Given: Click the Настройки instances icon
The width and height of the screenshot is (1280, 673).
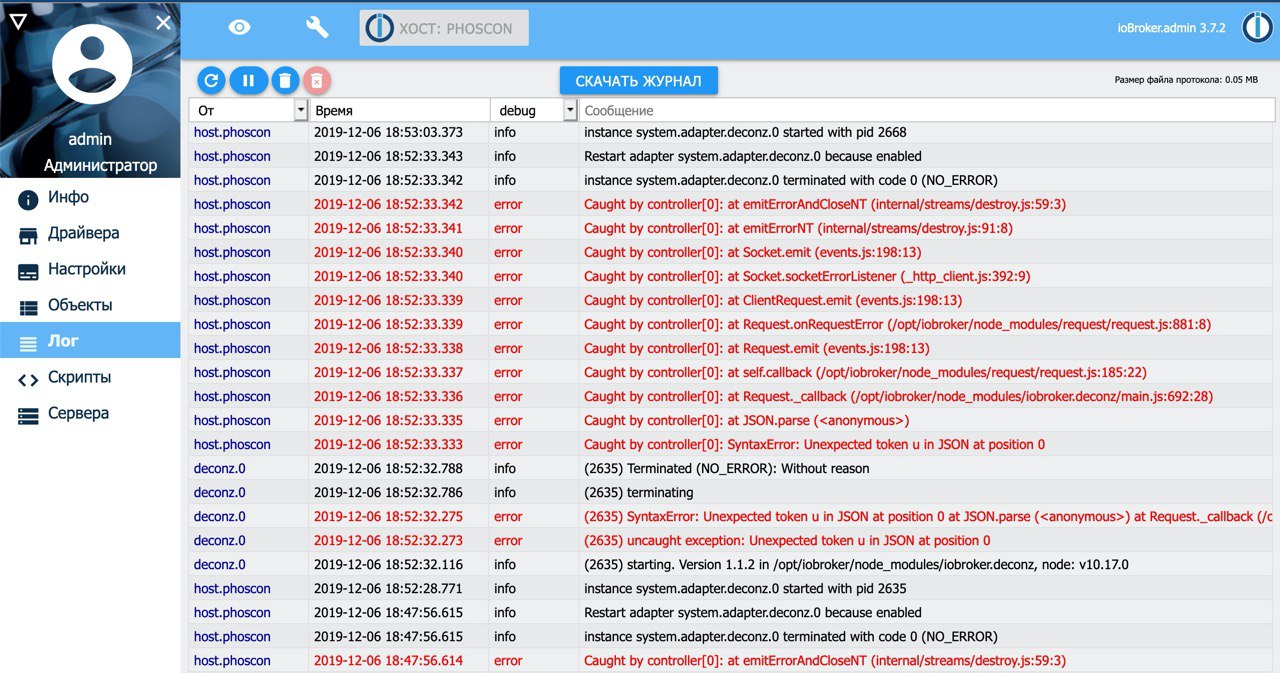Looking at the screenshot, I should (x=28, y=271).
